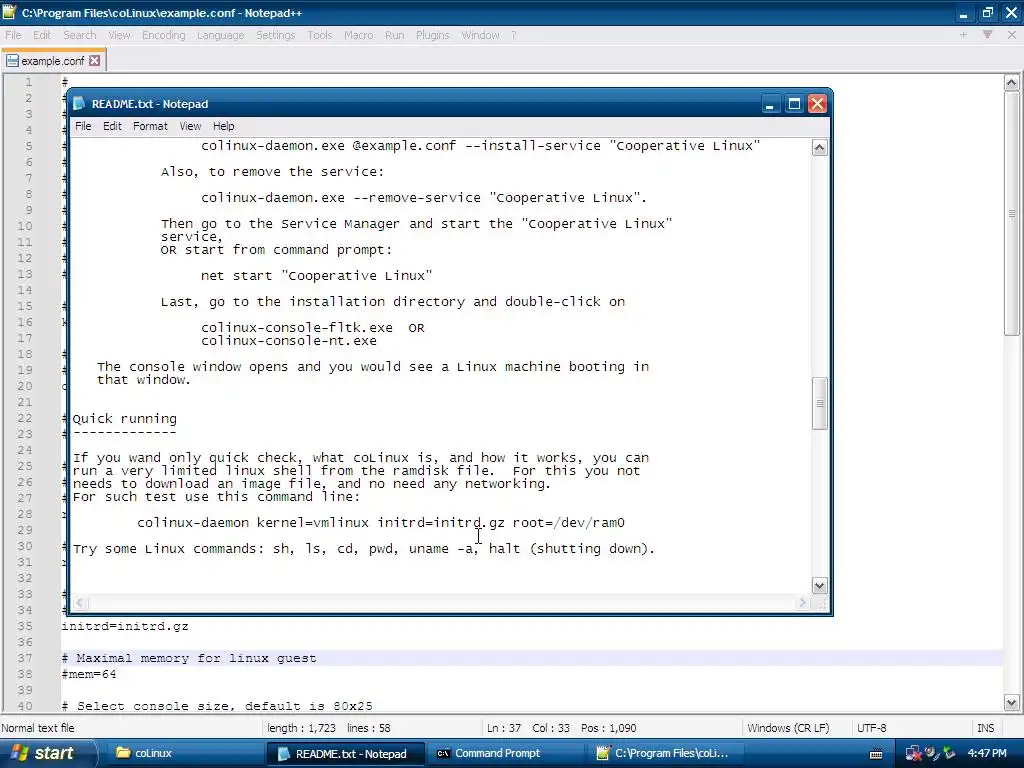
Task: Open the ? help menu in Notepad++
Action: [x=514, y=35]
